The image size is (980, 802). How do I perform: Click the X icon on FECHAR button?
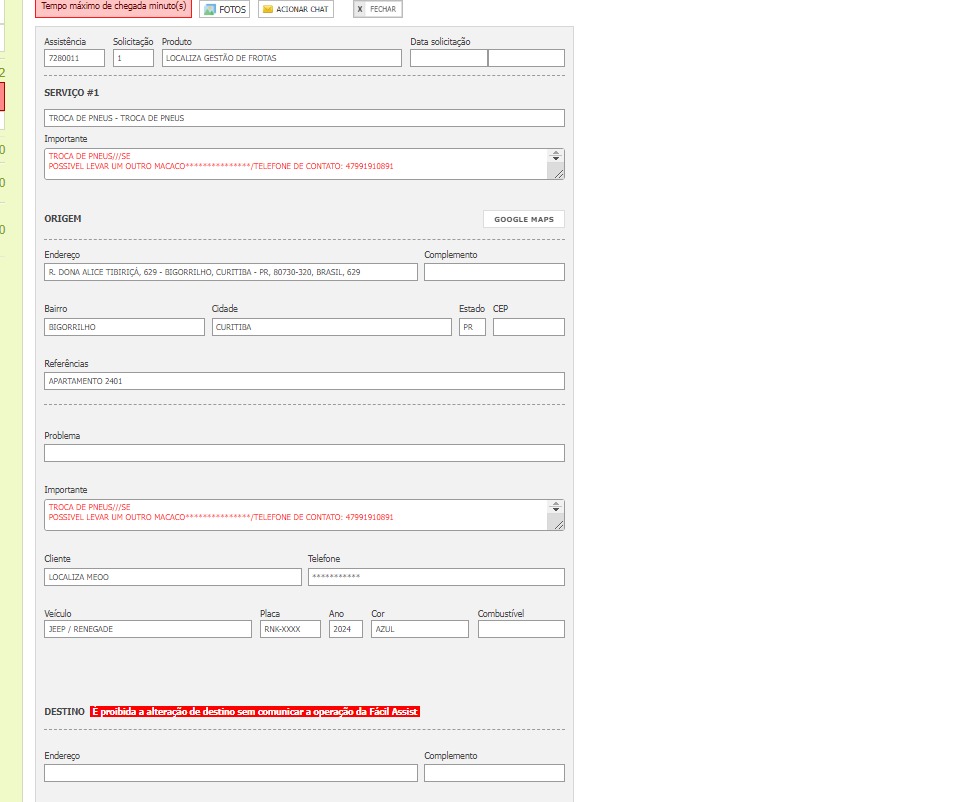point(359,9)
